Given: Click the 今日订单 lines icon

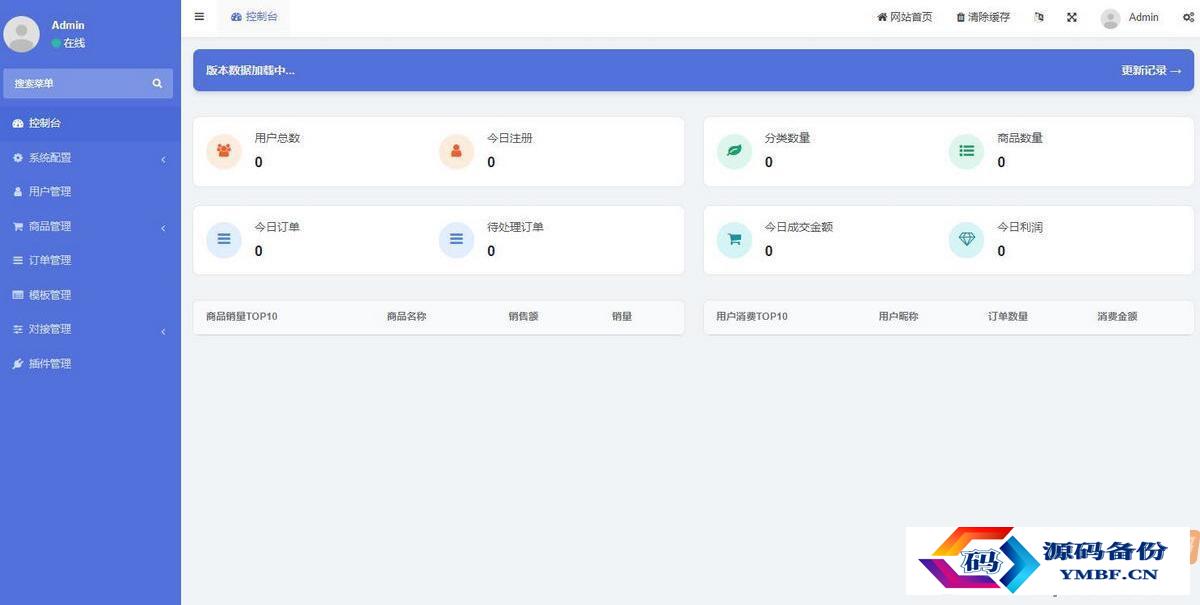Looking at the screenshot, I should pyautogui.click(x=224, y=240).
